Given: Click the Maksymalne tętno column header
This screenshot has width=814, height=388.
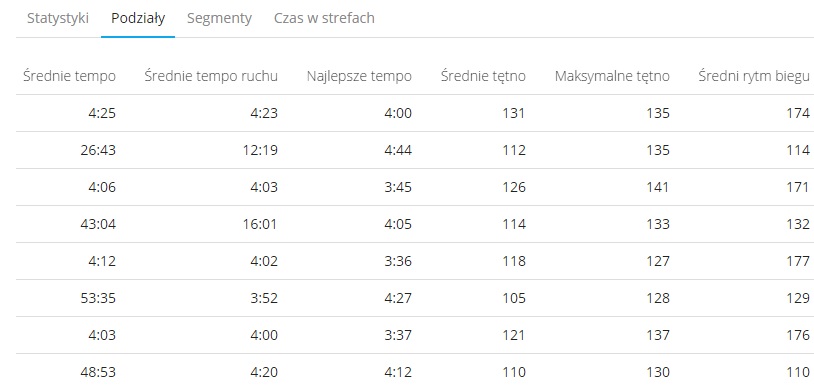Looking at the screenshot, I should tap(612, 76).
